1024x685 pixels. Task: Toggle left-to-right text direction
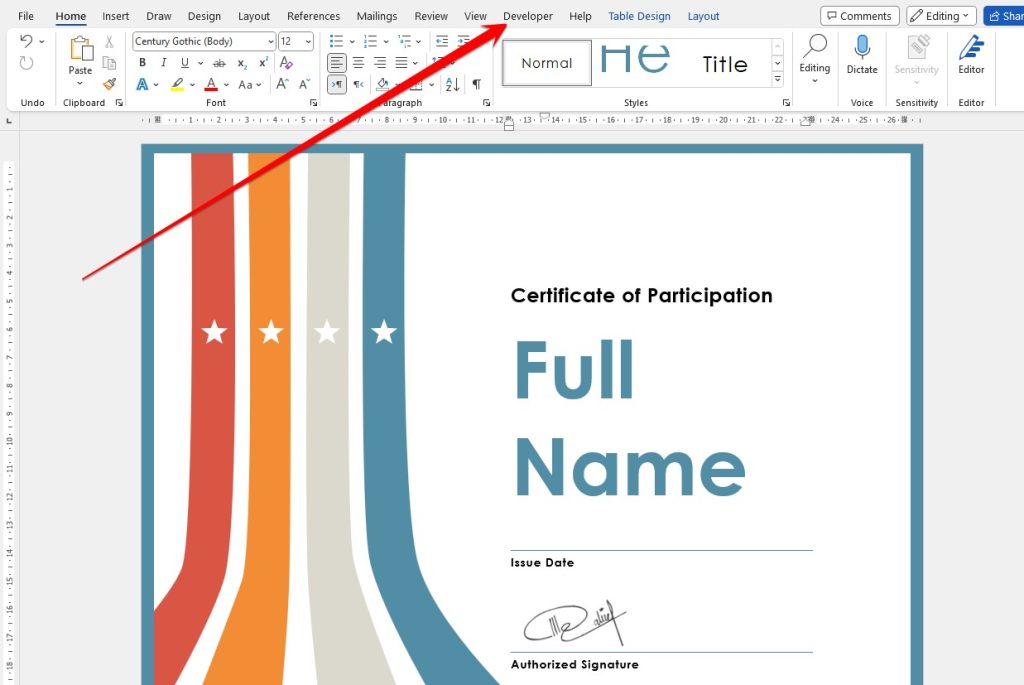click(x=337, y=84)
